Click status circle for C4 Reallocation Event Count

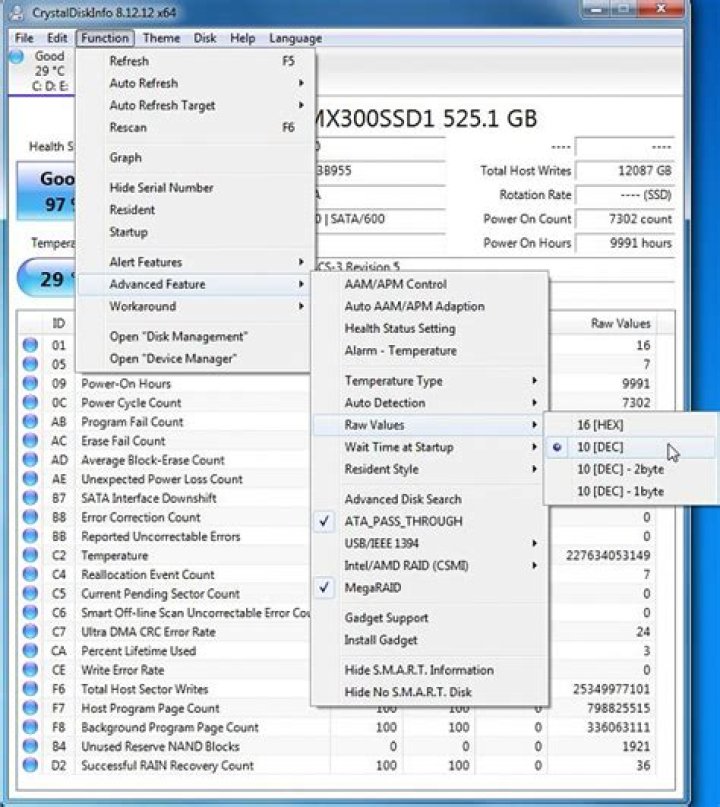[x=30, y=574]
